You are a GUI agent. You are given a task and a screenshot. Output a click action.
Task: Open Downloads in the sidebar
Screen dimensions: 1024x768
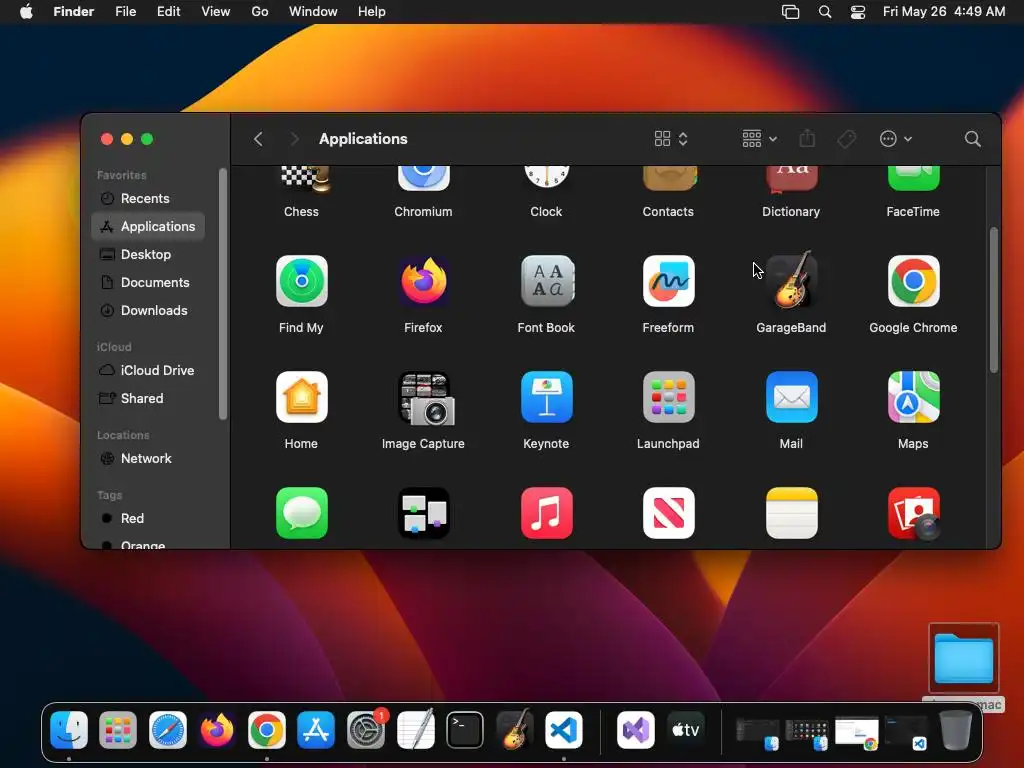pos(148,311)
